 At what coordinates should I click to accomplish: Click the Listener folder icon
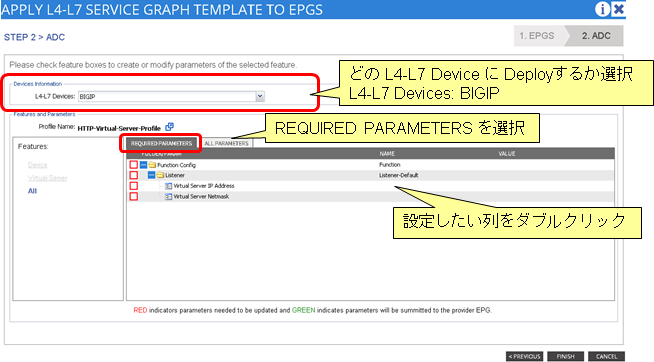tap(160, 175)
